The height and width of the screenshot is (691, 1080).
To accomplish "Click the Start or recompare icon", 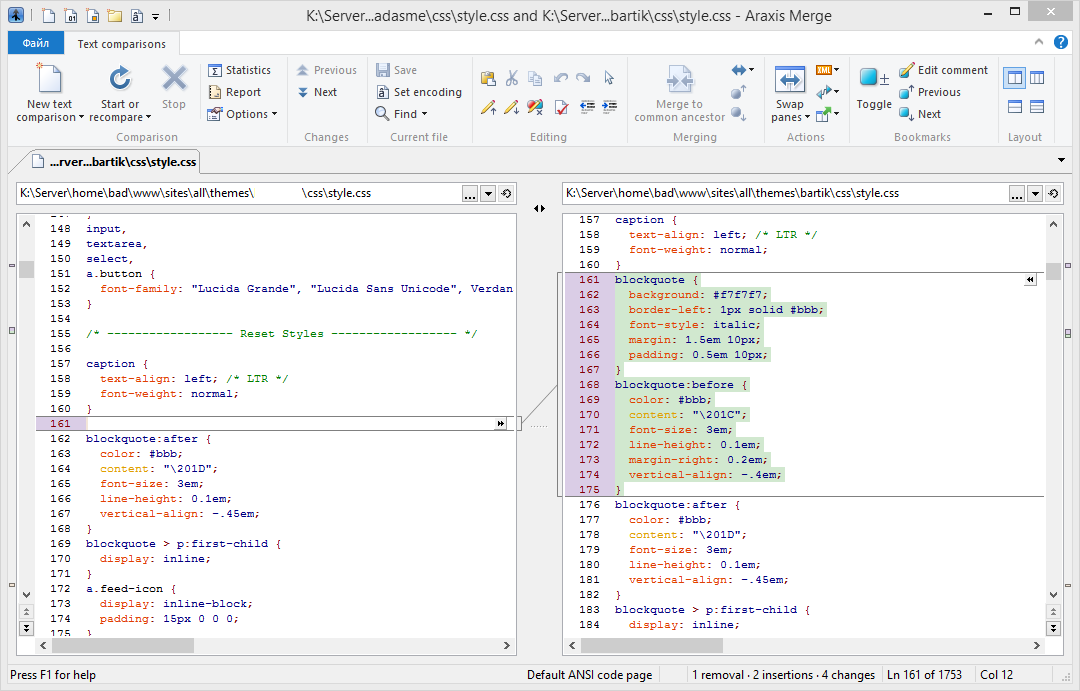I will (x=120, y=80).
